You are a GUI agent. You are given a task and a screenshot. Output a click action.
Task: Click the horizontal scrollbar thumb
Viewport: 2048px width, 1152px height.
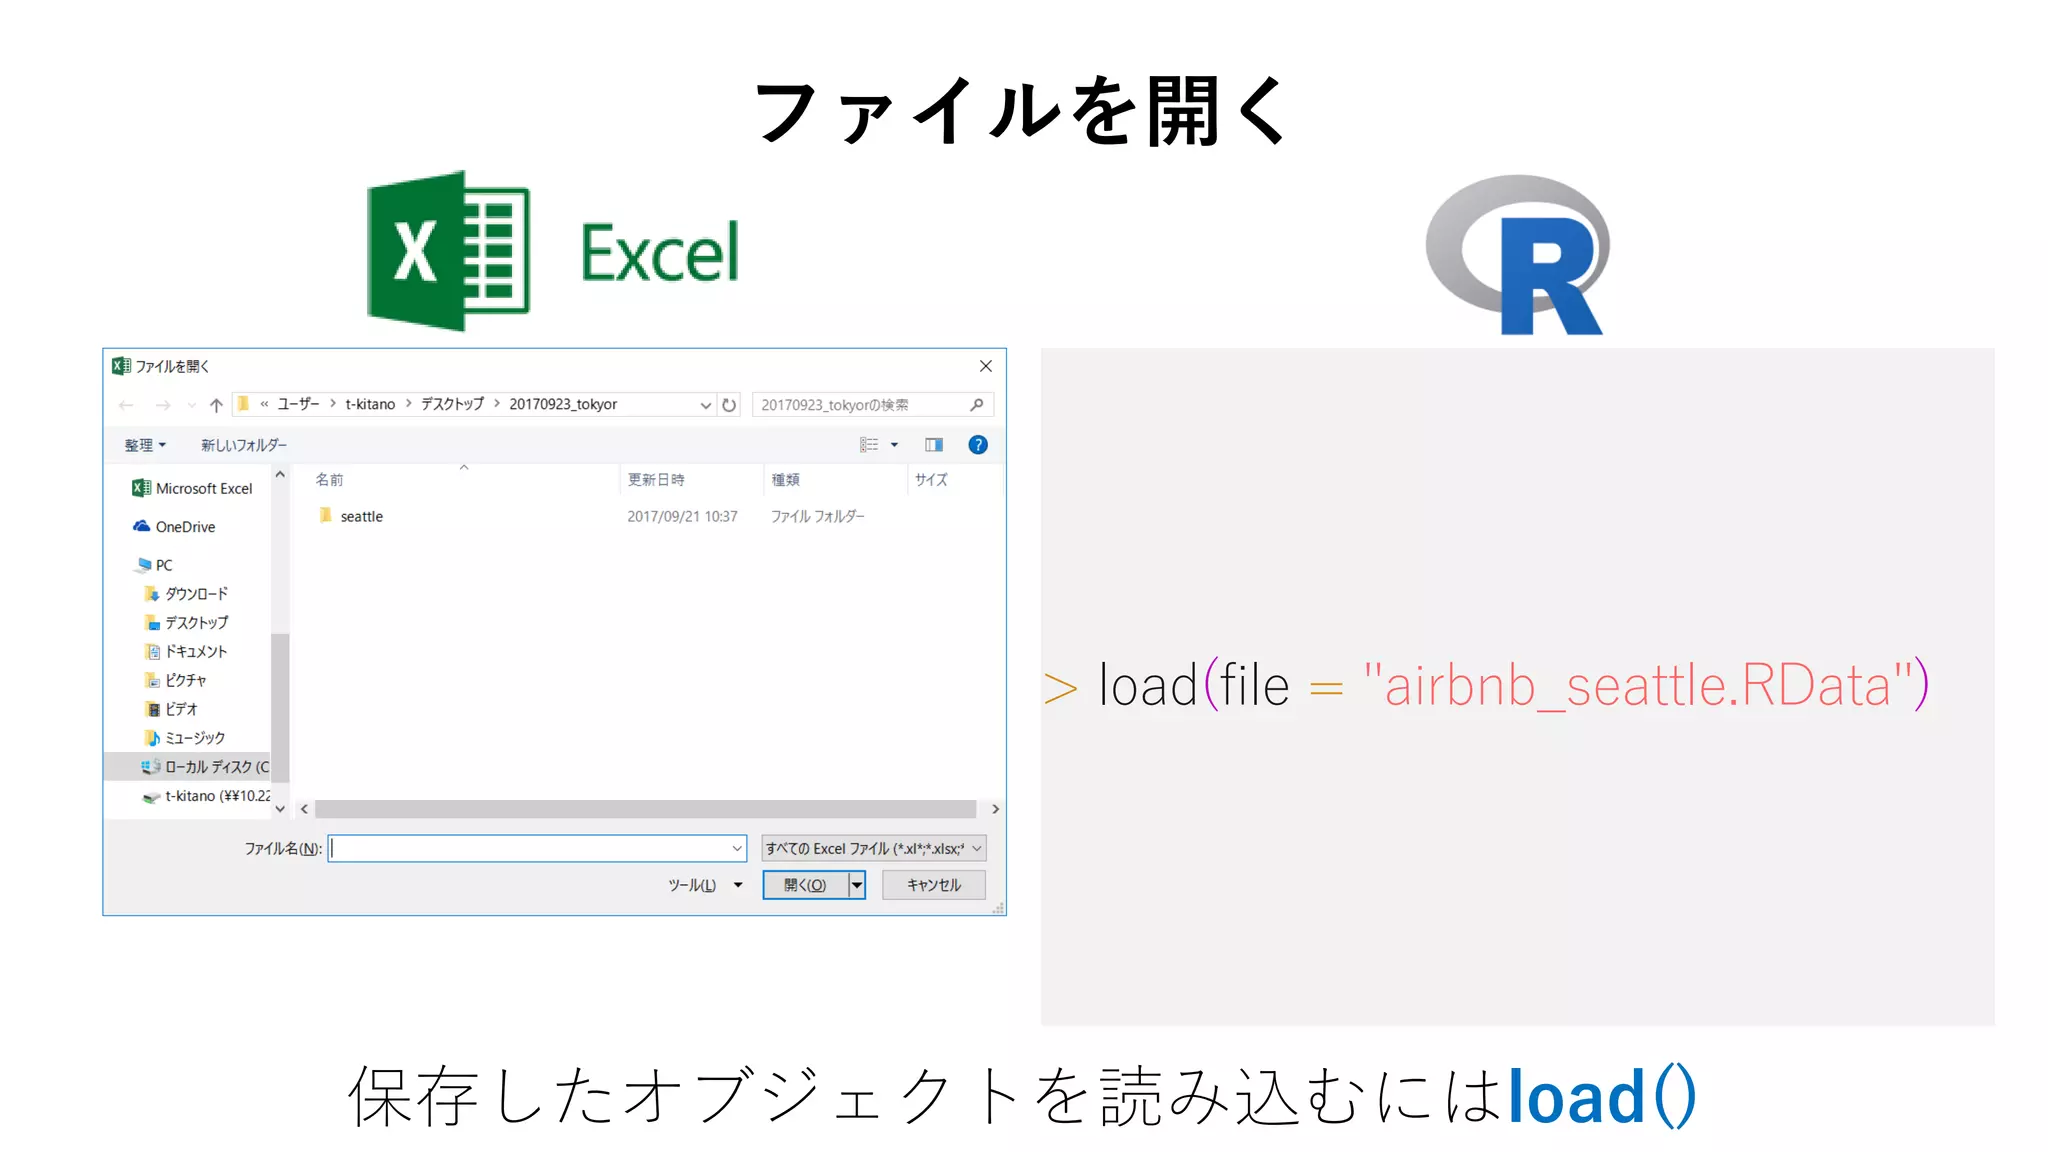645,809
